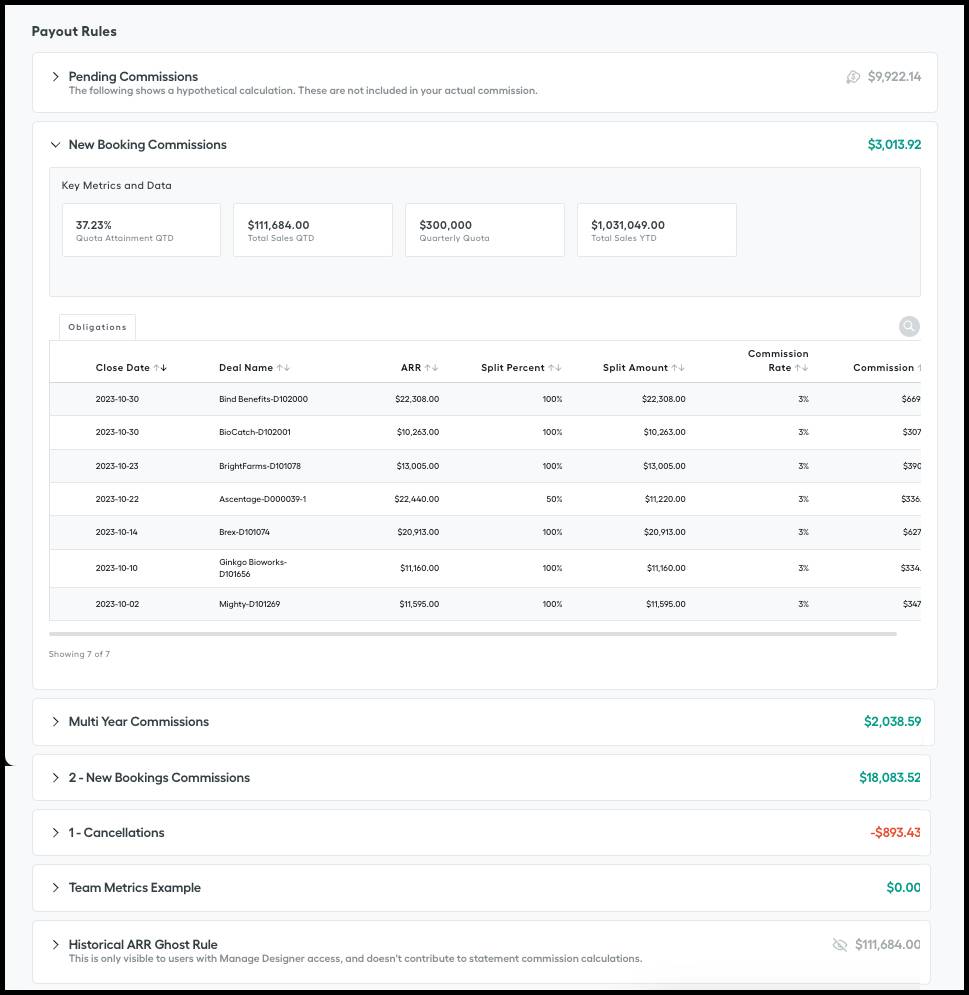Sort by the Split Percent column arrows

tap(555, 367)
